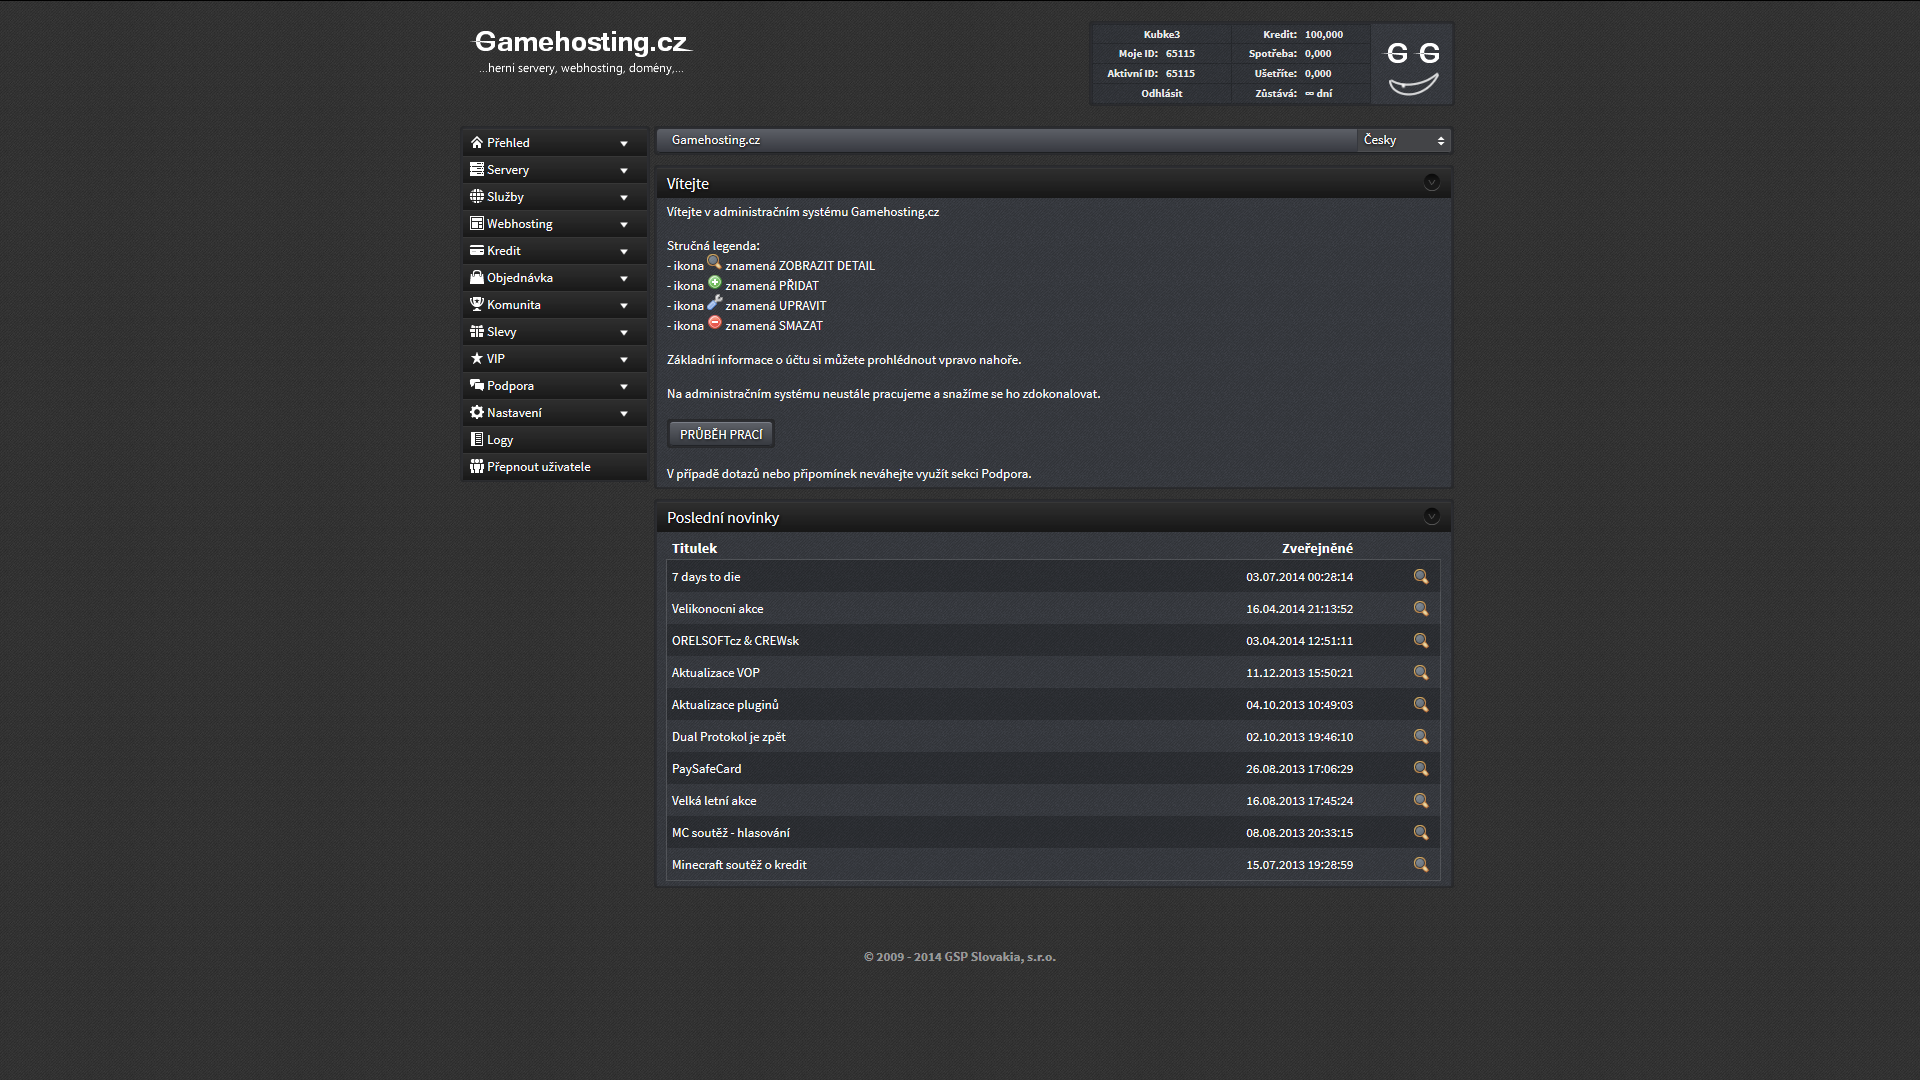Click the Kredit value 100,000

[1323, 34]
